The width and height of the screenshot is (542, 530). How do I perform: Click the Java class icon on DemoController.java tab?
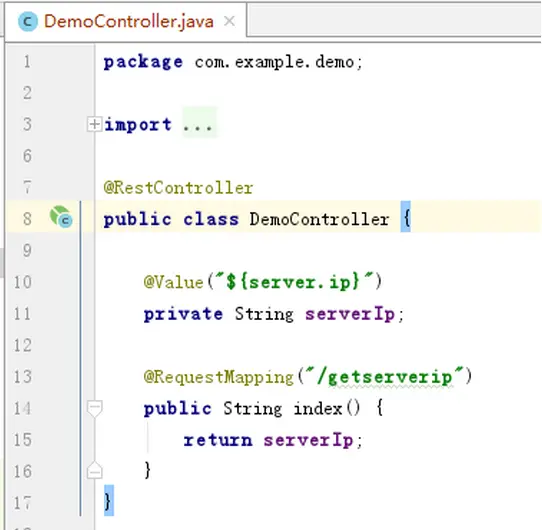28,22
